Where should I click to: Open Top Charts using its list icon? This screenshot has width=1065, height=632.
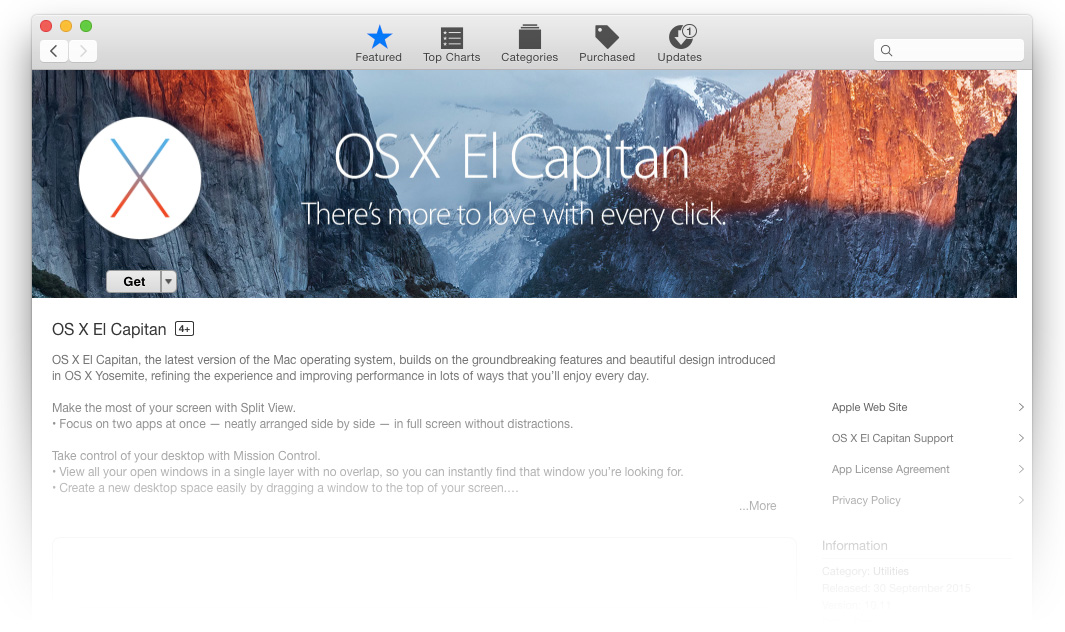[451, 36]
